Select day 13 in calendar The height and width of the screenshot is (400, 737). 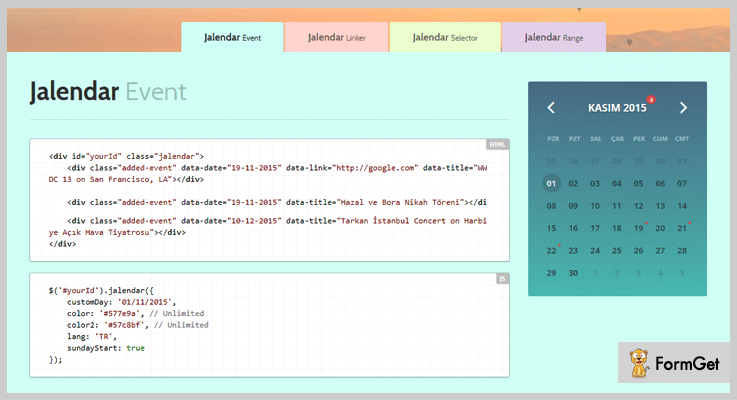(660, 206)
